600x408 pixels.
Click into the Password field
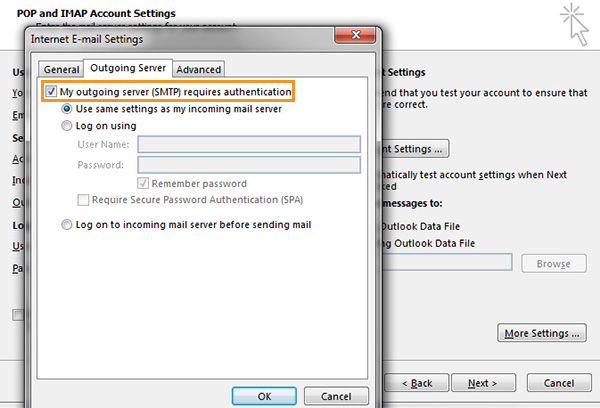click(249, 165)
